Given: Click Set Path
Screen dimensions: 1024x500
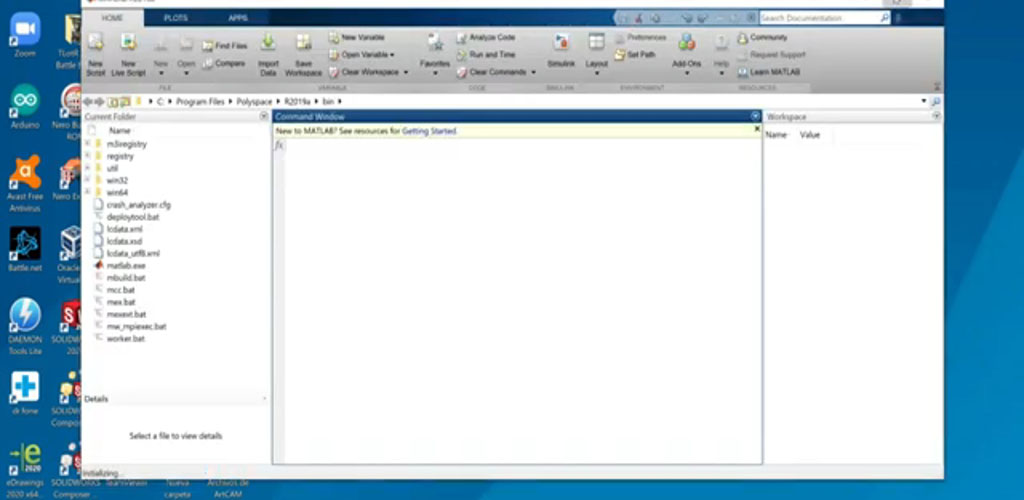Looking at the screenshot, I should point(635,55).
